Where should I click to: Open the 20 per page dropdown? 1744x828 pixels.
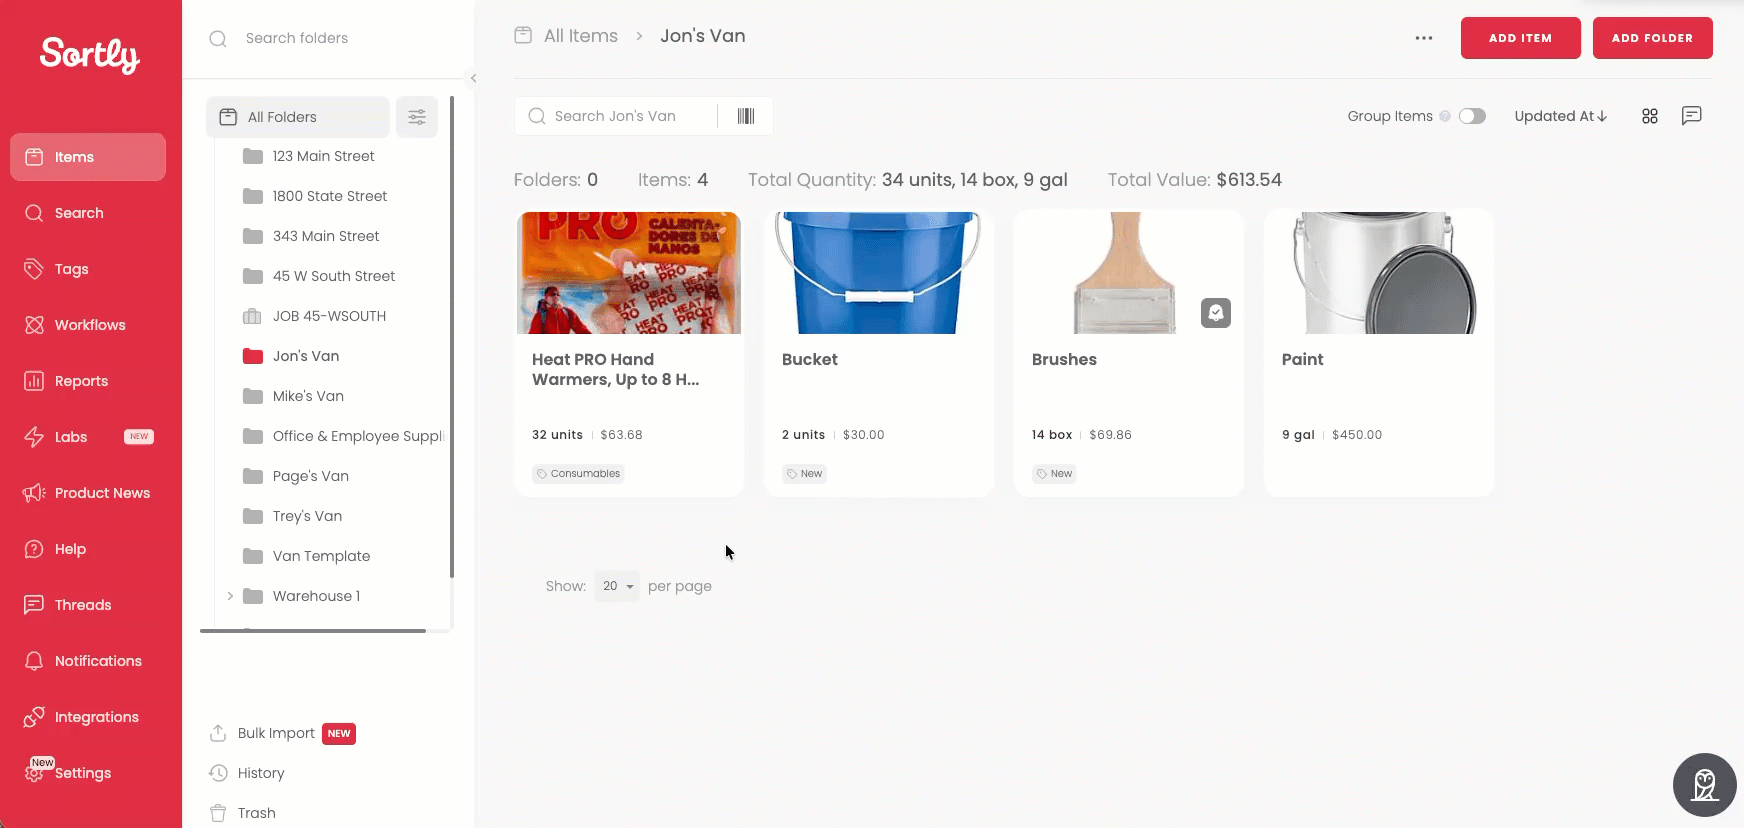[617, 586]
